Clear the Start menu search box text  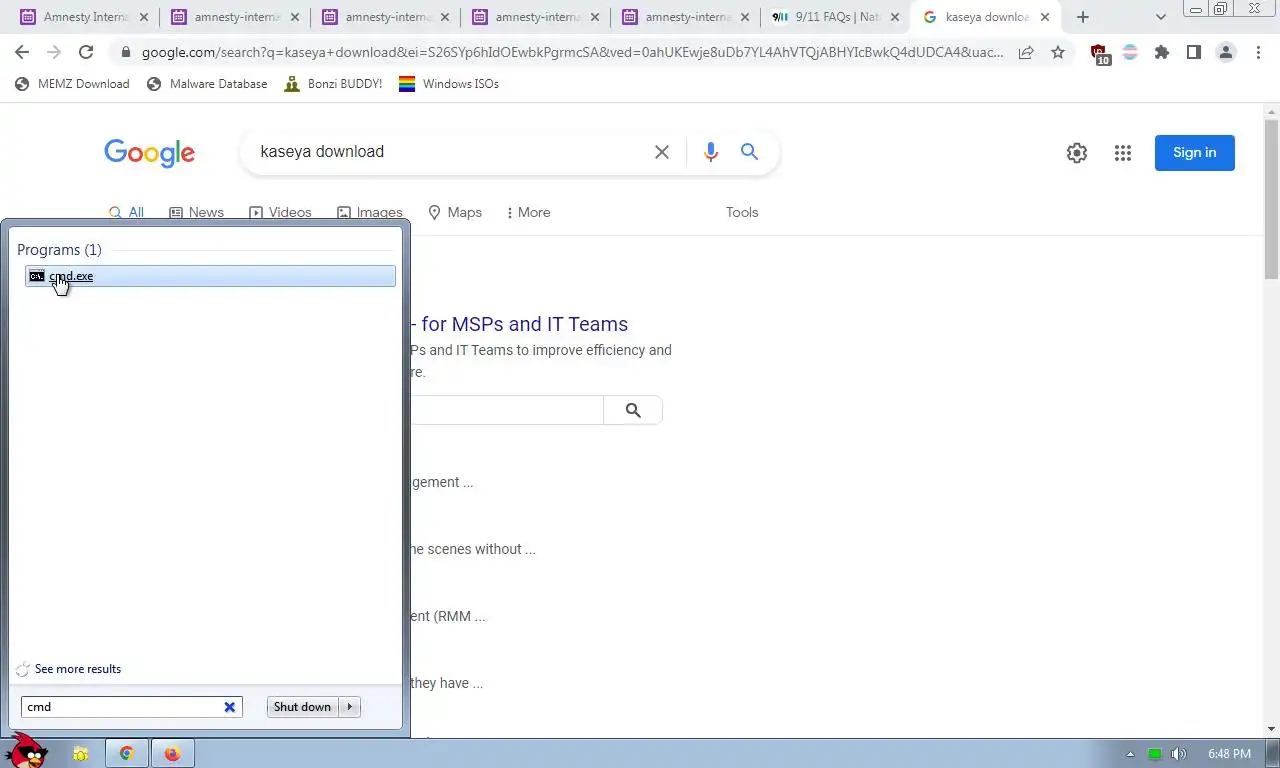(x=229, y=707)
